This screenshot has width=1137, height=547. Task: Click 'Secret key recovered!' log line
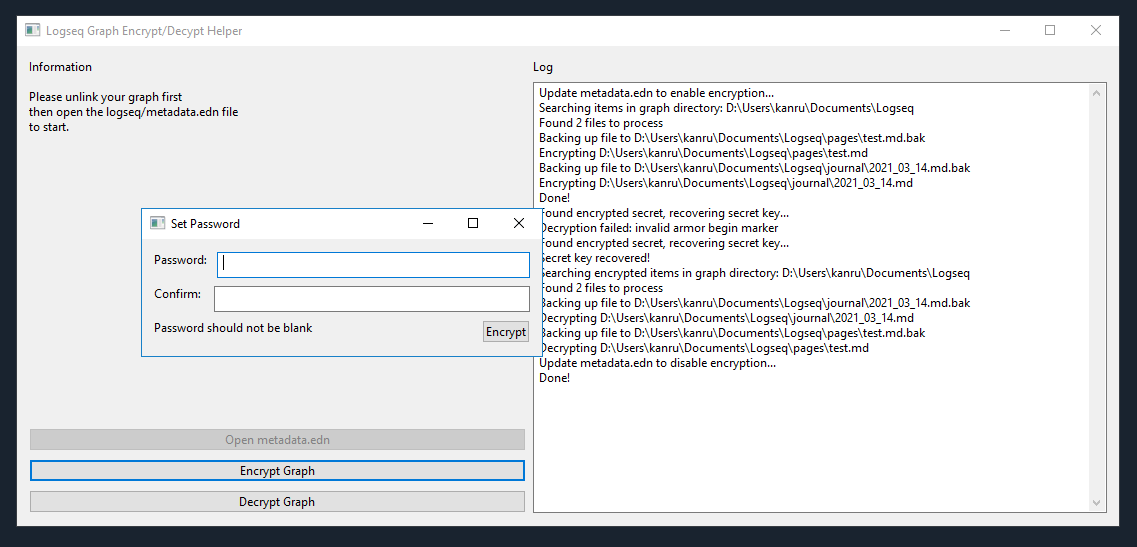595,258
